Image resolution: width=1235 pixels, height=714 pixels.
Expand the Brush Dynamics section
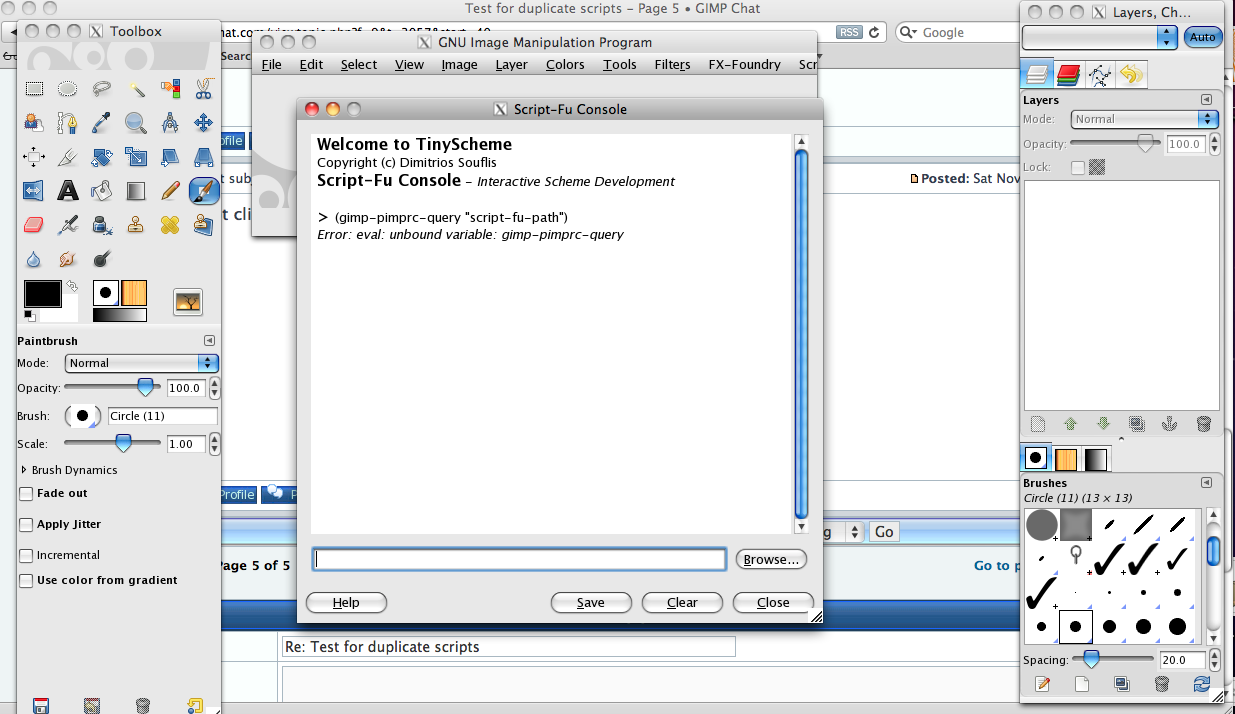[24, 470]
